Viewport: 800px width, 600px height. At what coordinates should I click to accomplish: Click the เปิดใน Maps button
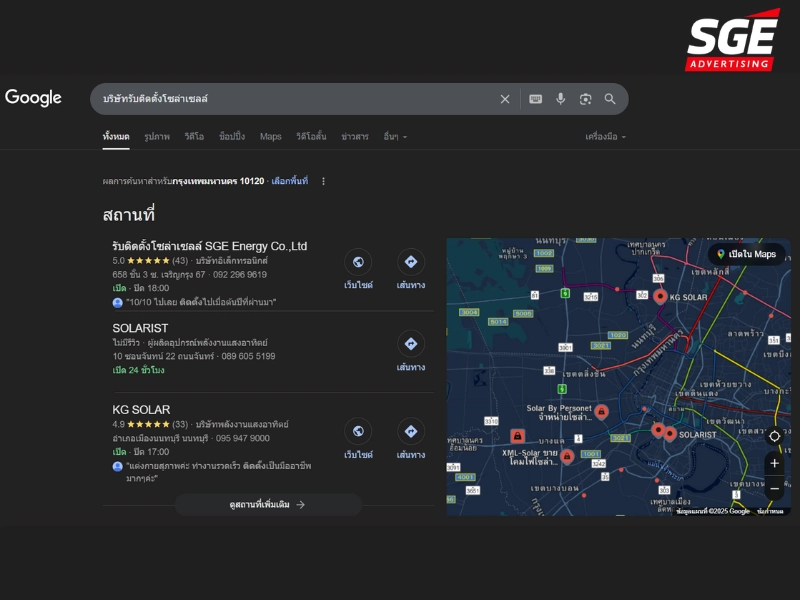tap(746, 254)
